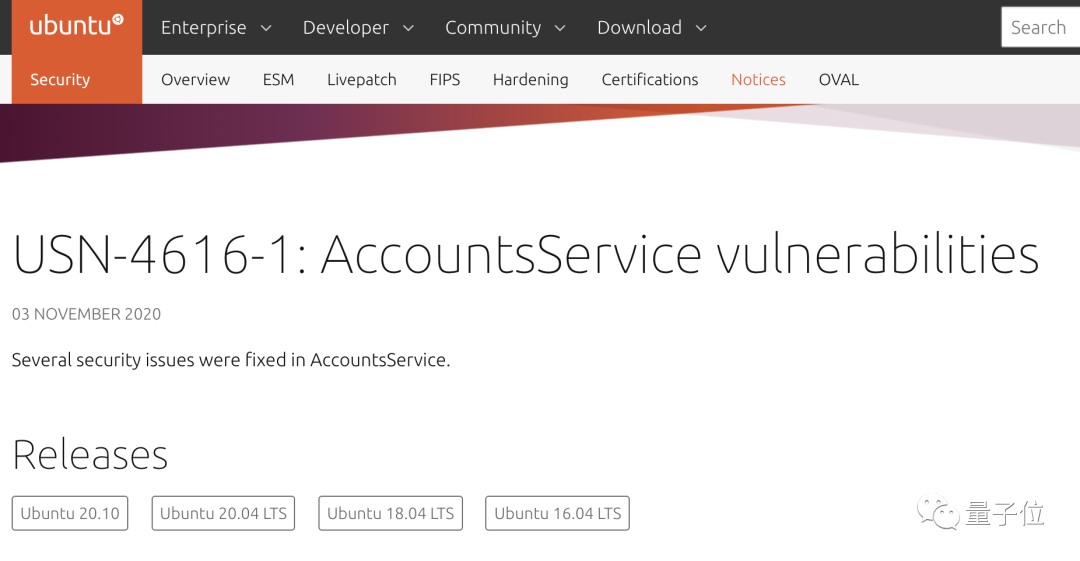Click the Ubuntu 20.04 LTS release button

point(223,513)
